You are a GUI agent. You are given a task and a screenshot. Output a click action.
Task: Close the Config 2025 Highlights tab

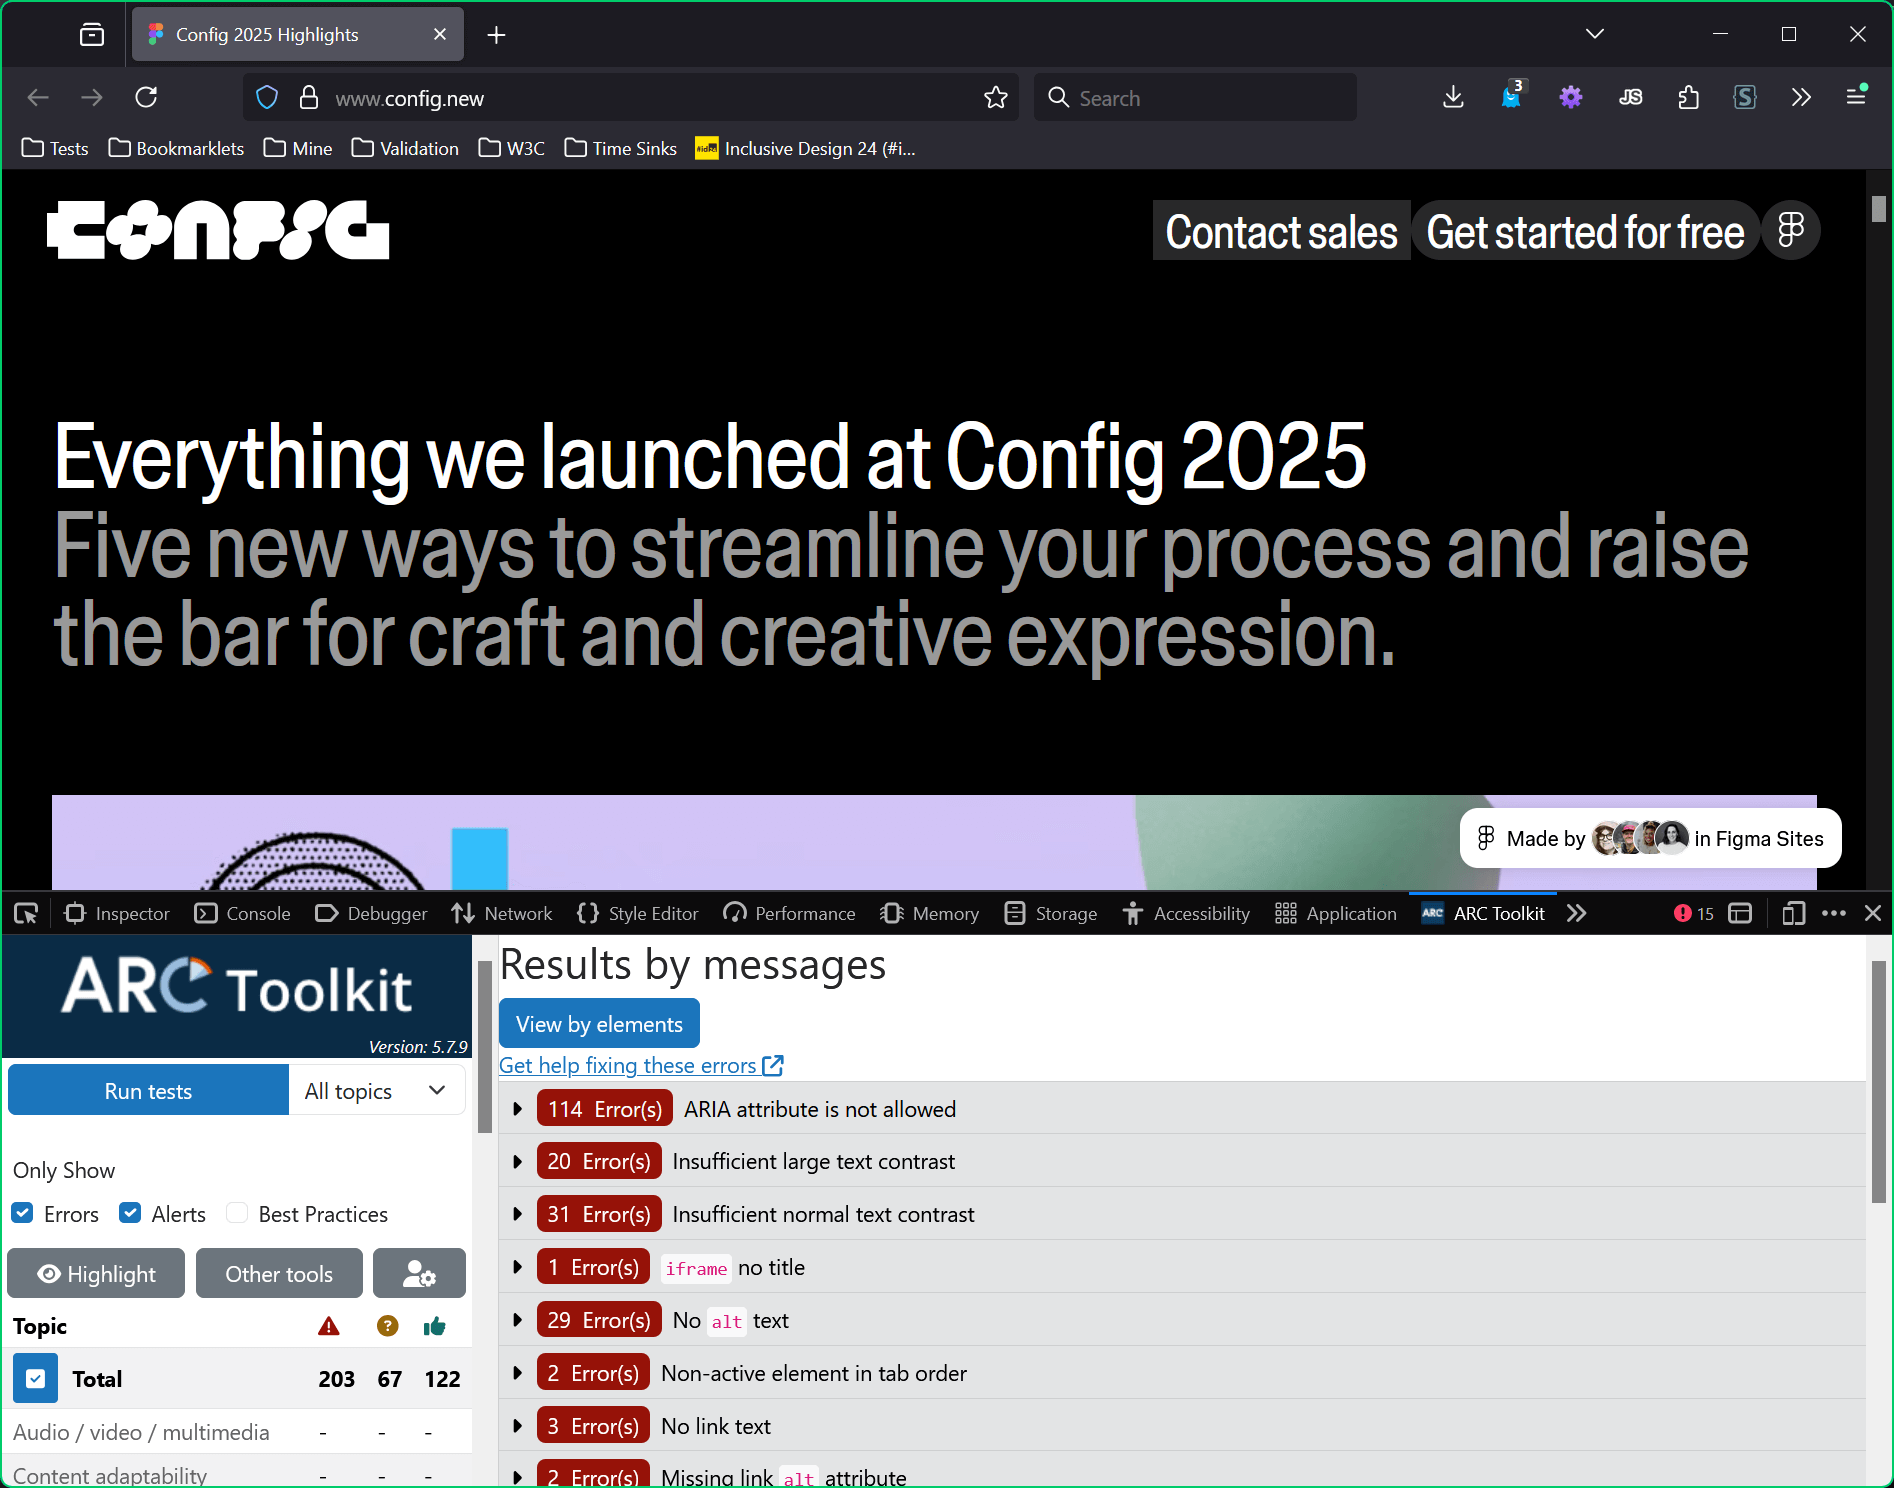440,35
